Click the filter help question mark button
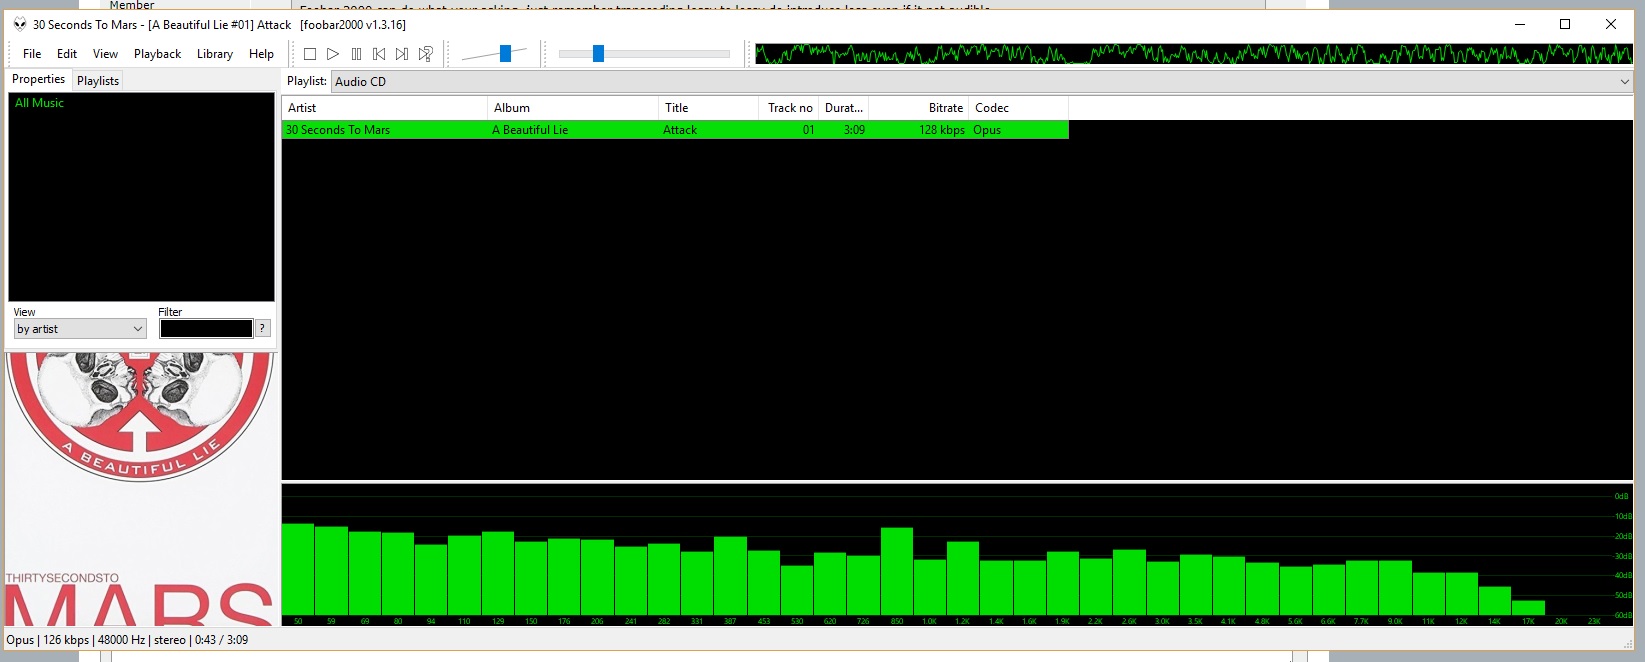Image resolution: width=1645 pixels, height=662 pixels. click(x=263, y=328)
